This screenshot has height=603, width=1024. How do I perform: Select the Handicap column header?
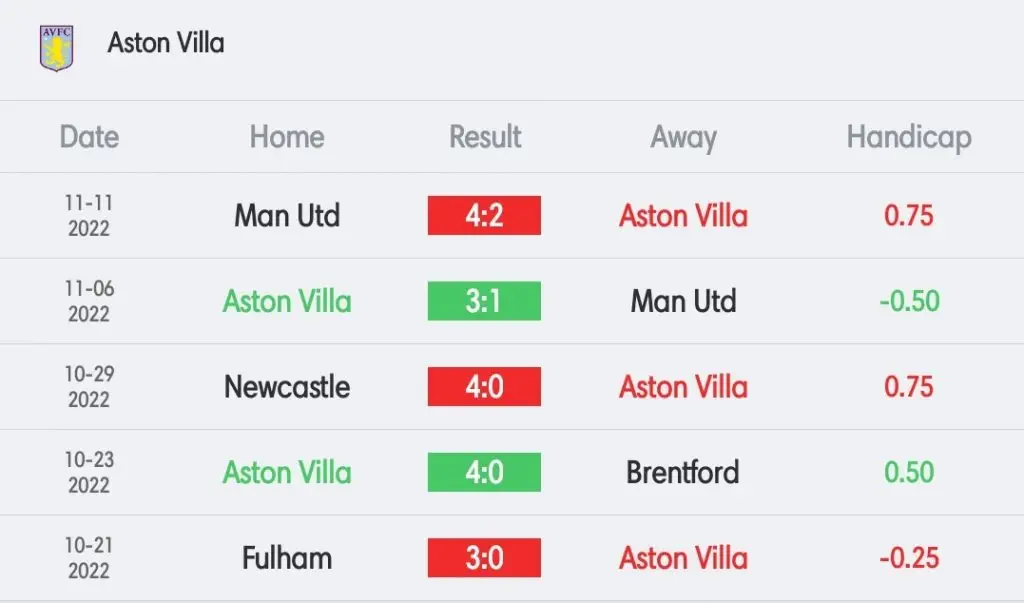pos(909,139)
